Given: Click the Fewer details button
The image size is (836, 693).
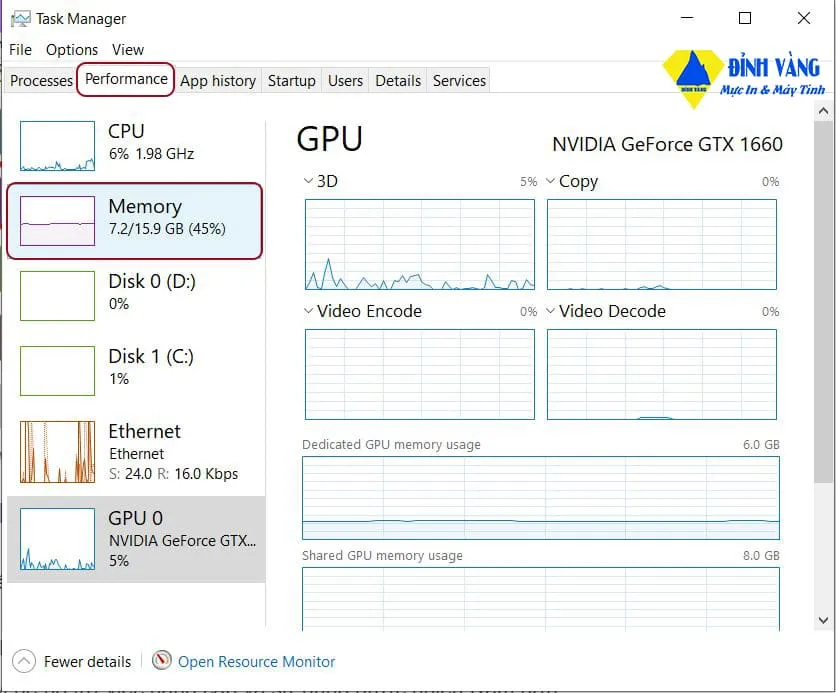Looking at the screenshot, I should point(87,661).
